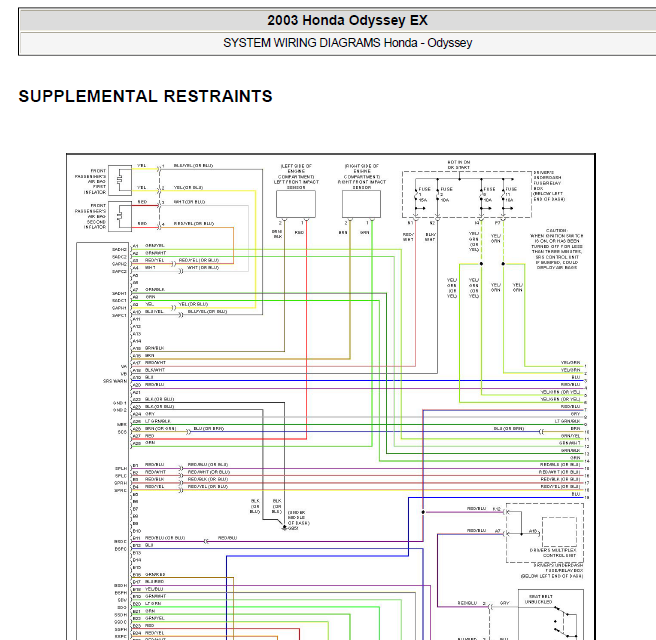Click the "SRS WARN" pin label
This screenshot has height=640, width=656.
point(115,381)
